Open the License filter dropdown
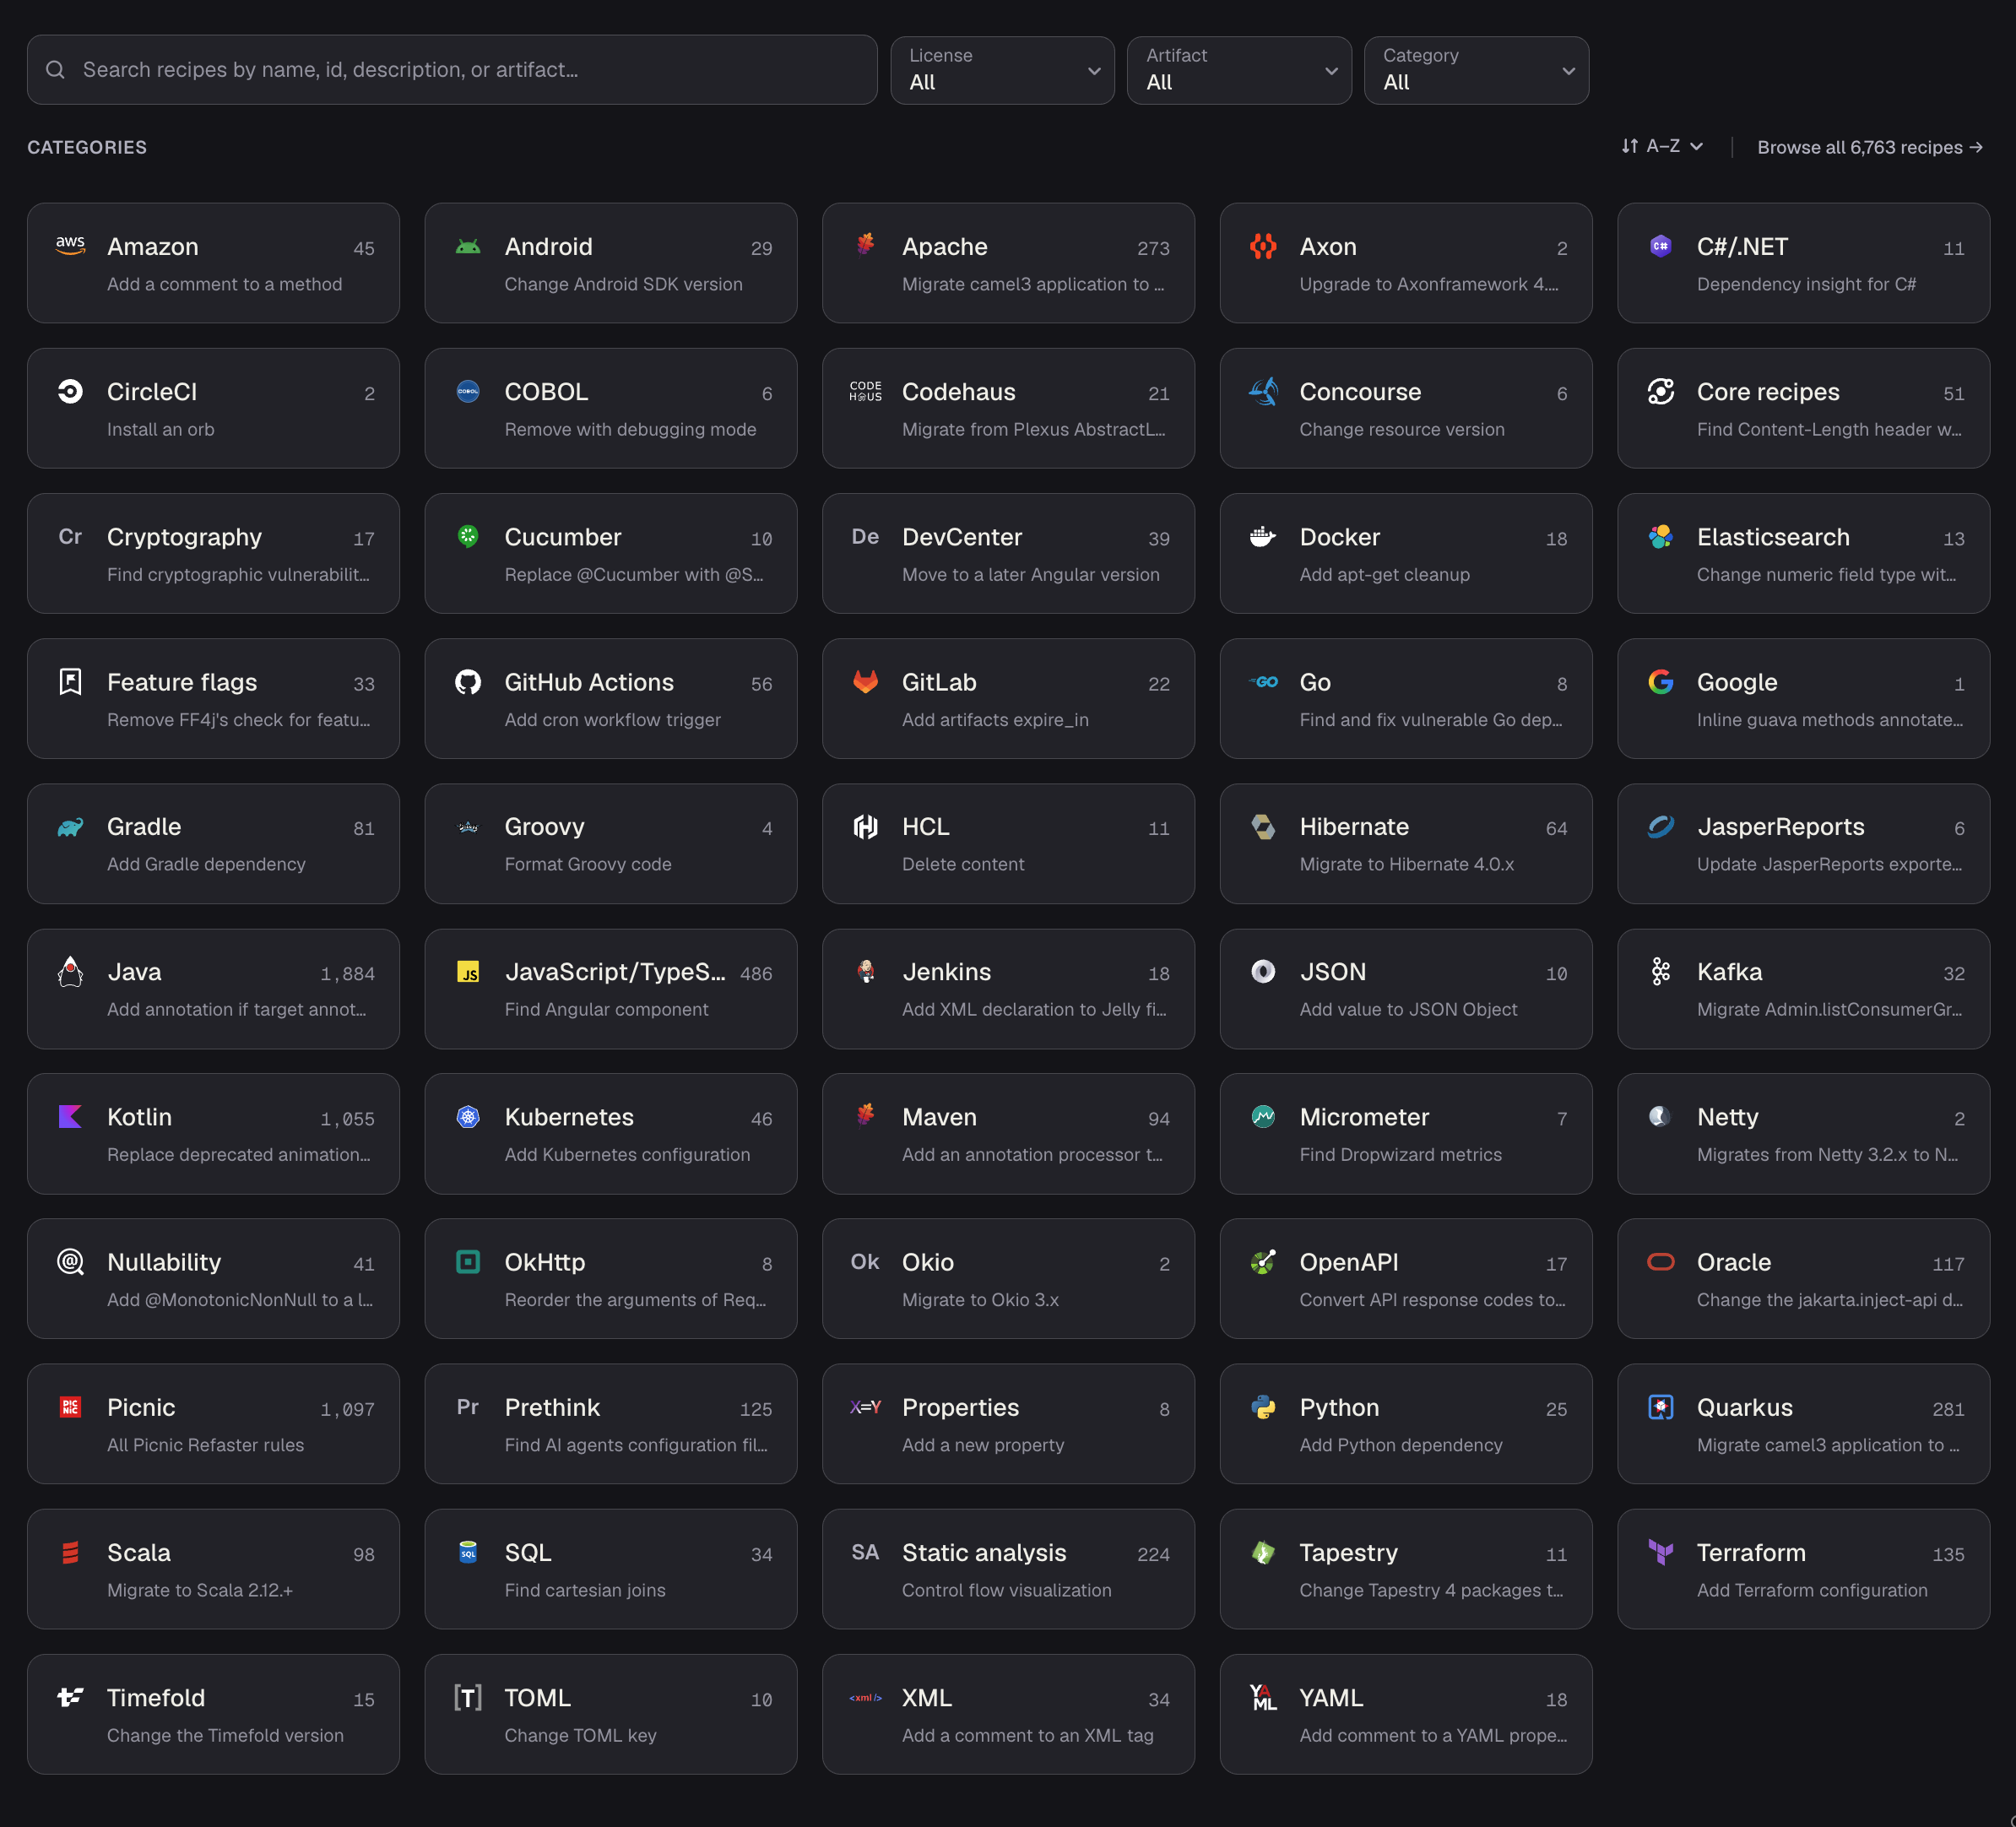The image size is (2016, 1827). [x=1002, y=70]
